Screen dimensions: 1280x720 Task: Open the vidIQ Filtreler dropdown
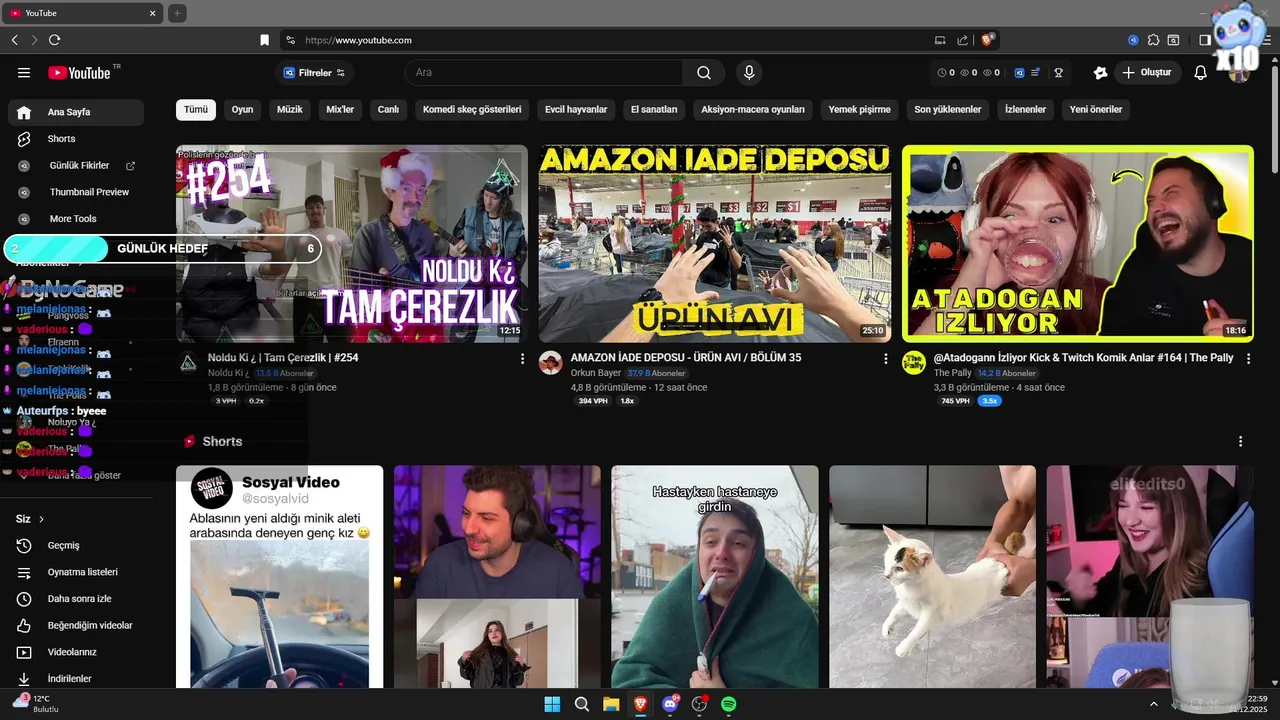[x=314, y=73]
